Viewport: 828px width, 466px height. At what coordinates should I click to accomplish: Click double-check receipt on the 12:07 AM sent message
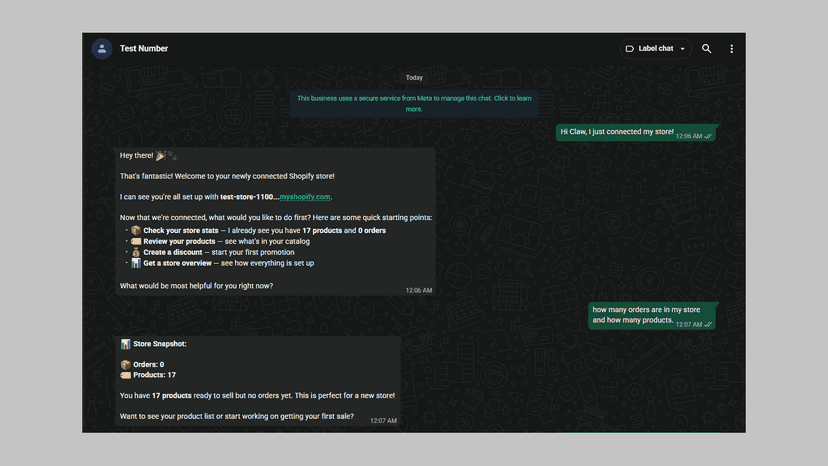708,324
